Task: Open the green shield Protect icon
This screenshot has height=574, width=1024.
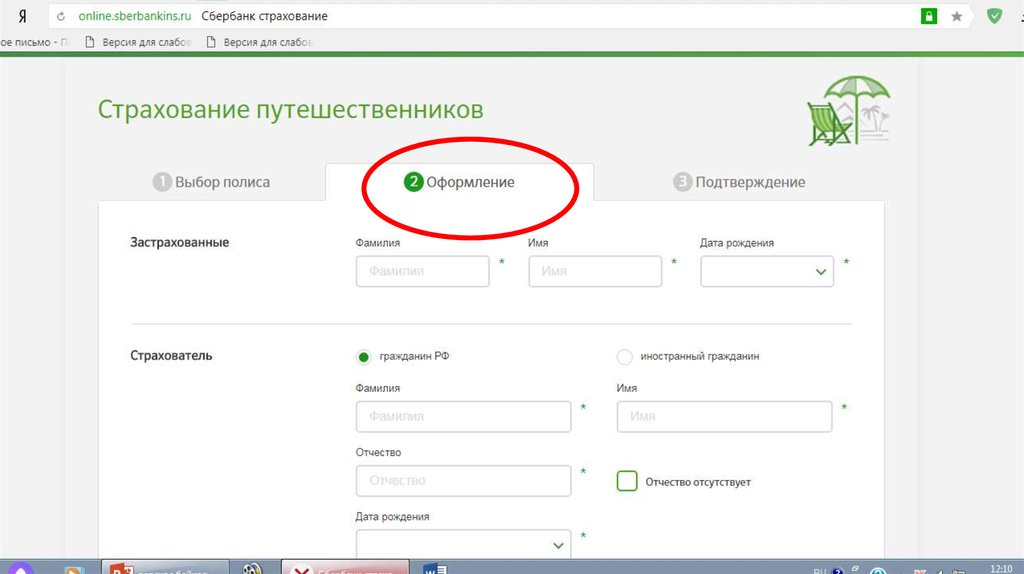Action: coord(994,16)
